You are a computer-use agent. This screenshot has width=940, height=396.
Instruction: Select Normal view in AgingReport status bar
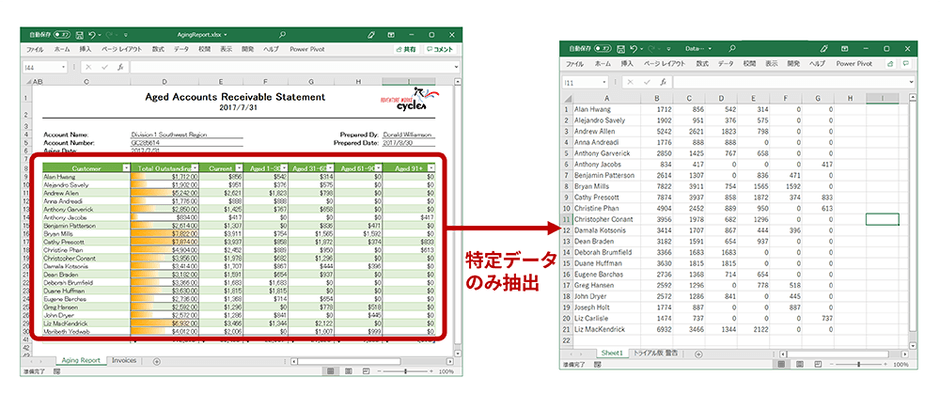[x=331, y=372]
